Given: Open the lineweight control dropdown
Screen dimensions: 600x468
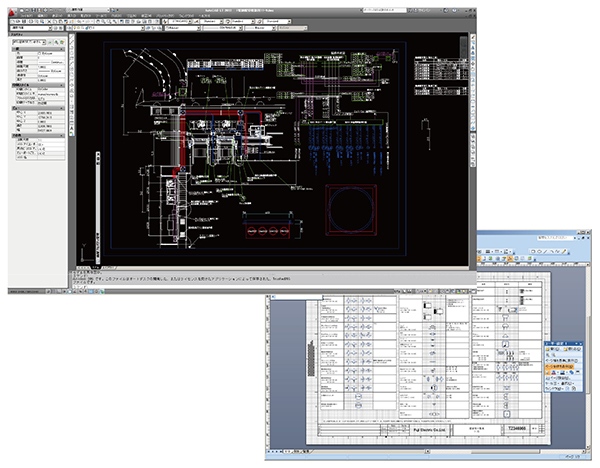Looking at the screenshot, I should [260, 28].
